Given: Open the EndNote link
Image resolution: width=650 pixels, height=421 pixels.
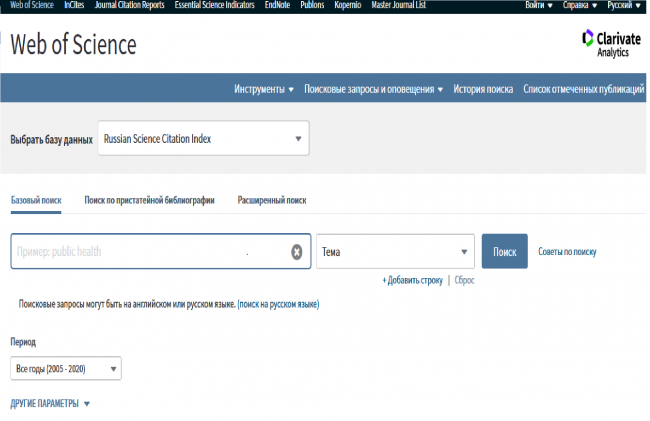Looking at the screenshot, I should coord(277,5).
